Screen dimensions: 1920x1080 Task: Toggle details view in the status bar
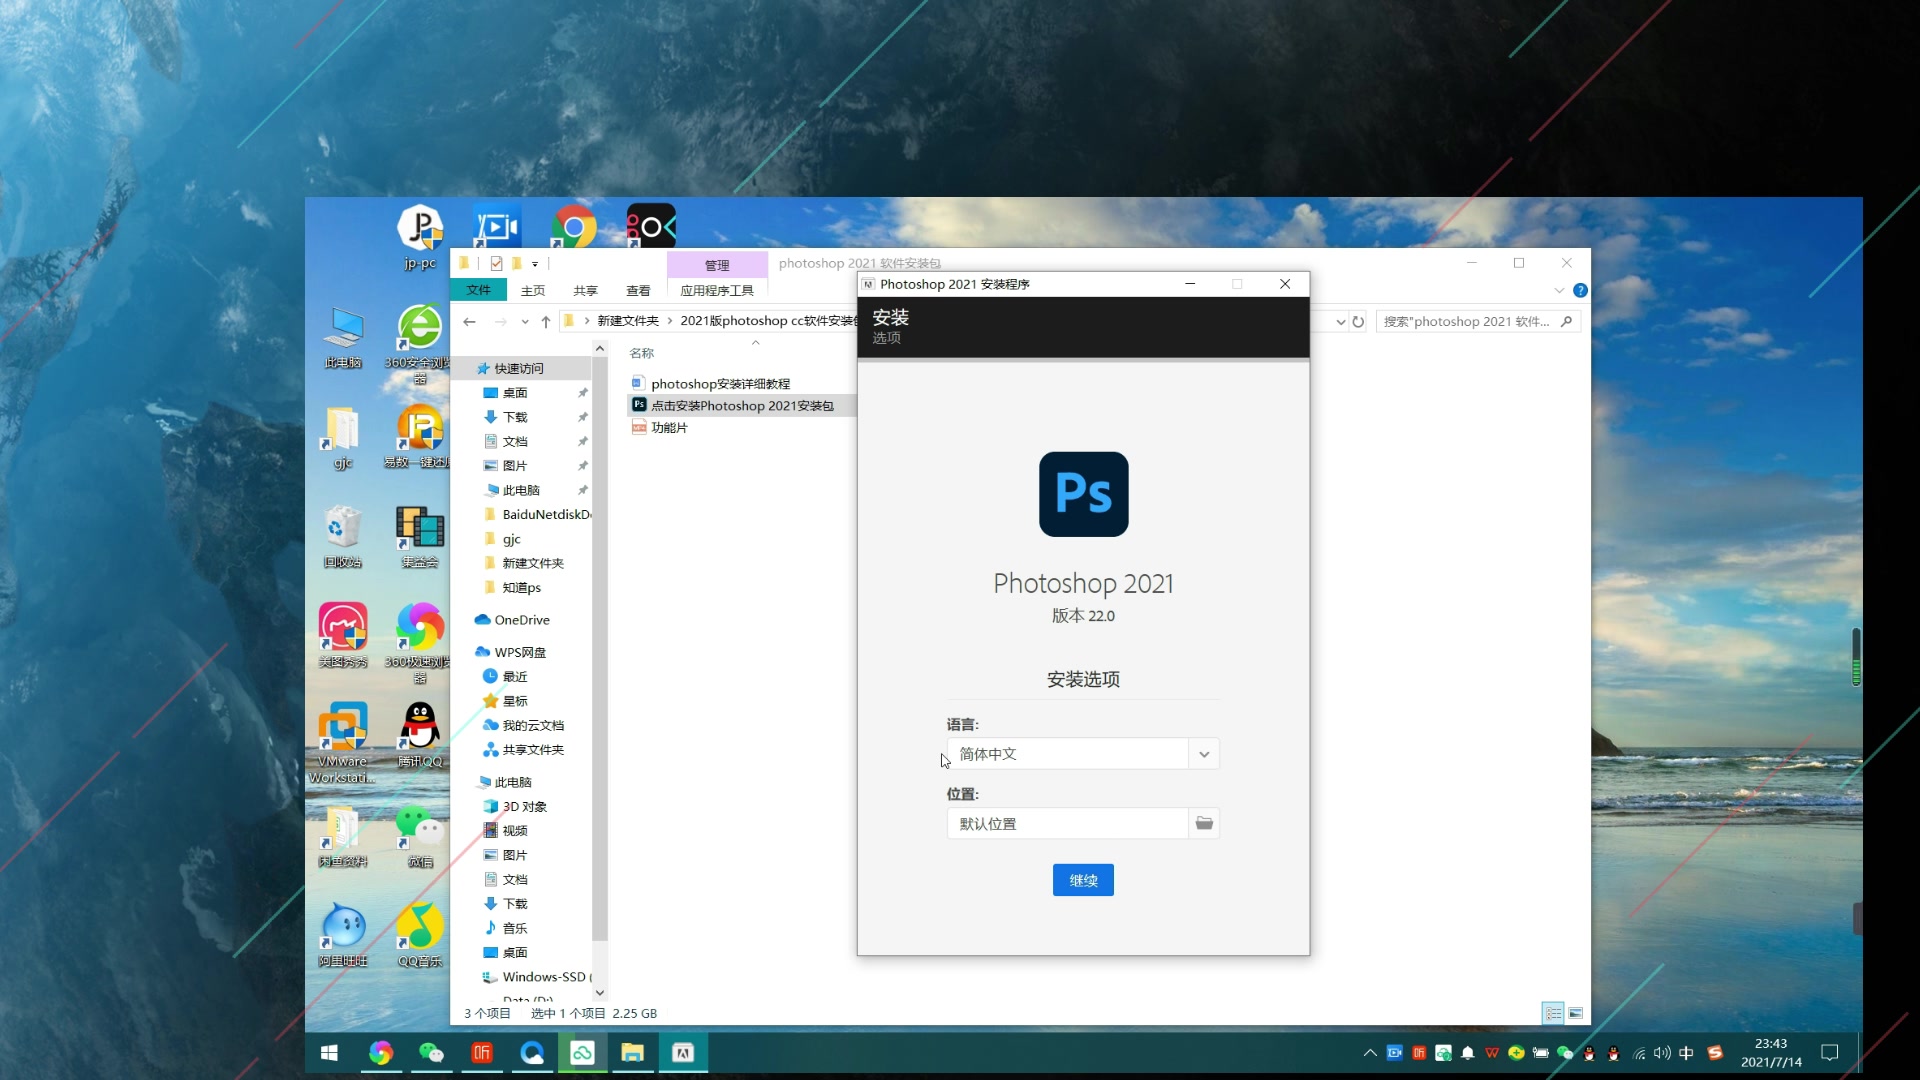tap(1553, 1013)
